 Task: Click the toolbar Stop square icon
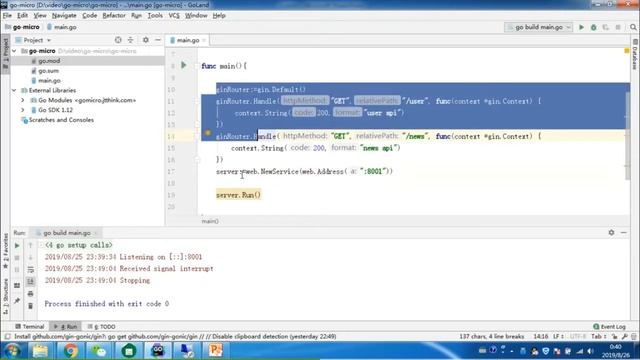tap(618, 27)
